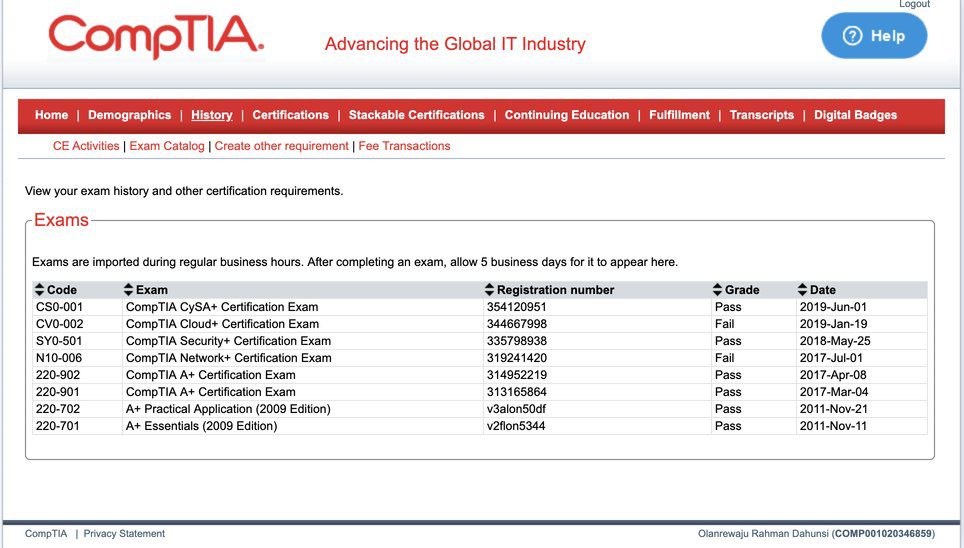This screenshot has width=964, height=548.
Task: Open the Stackable Certifications page
Action: coord(417,115)
